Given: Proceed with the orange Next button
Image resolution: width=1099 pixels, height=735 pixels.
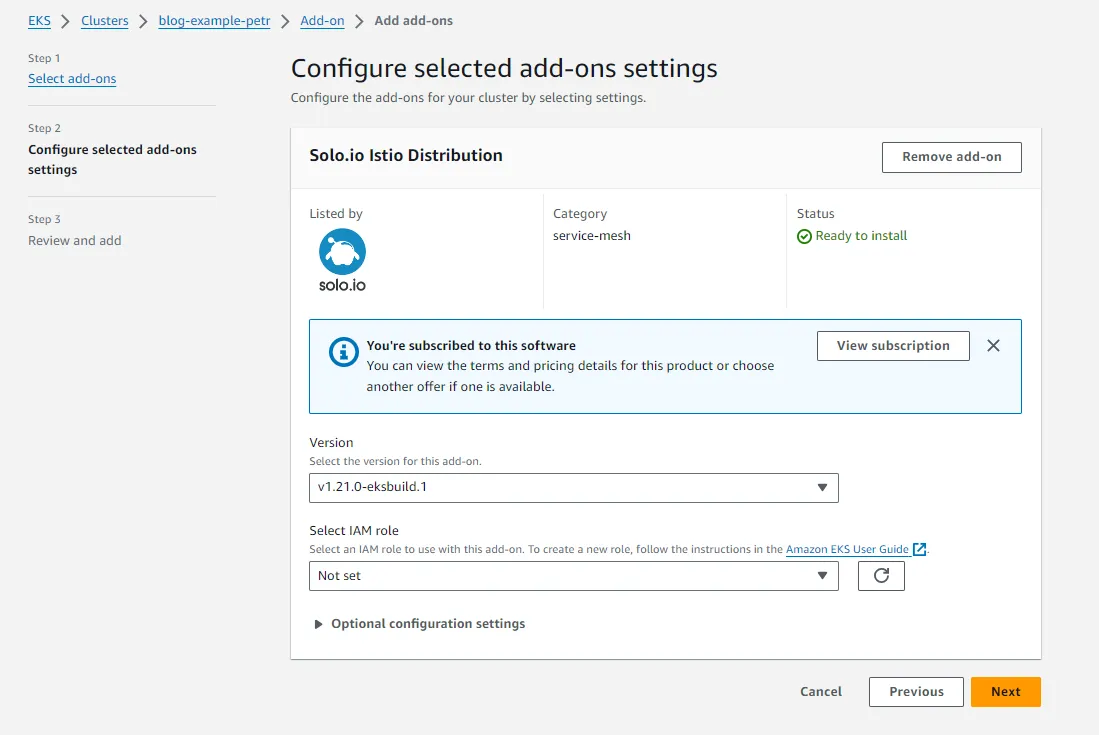Looking at the screenshot, I should 1005,692.
